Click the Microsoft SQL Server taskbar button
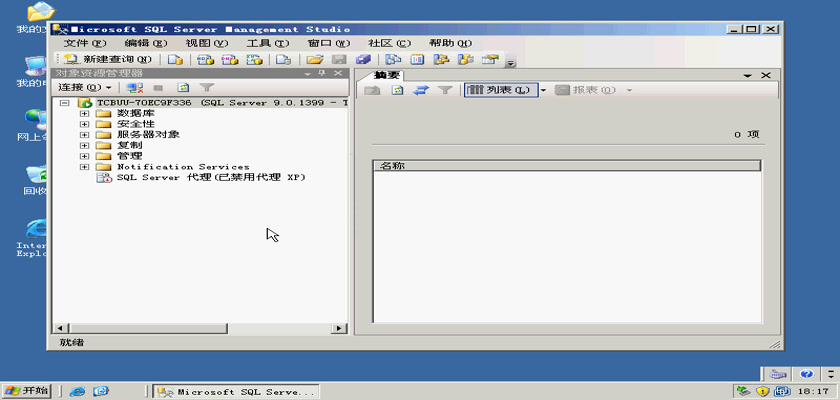 [x=236, y=391]
